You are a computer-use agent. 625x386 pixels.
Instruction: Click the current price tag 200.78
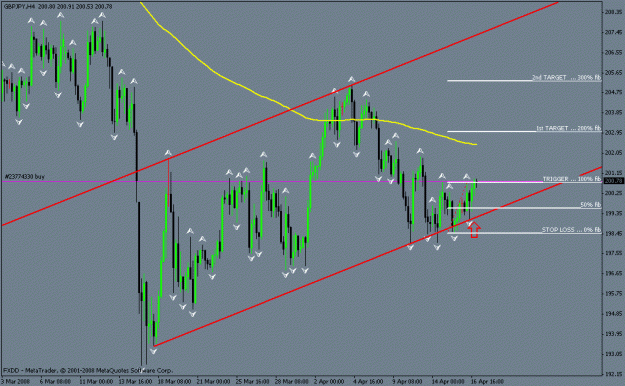(x=613, y=181)
